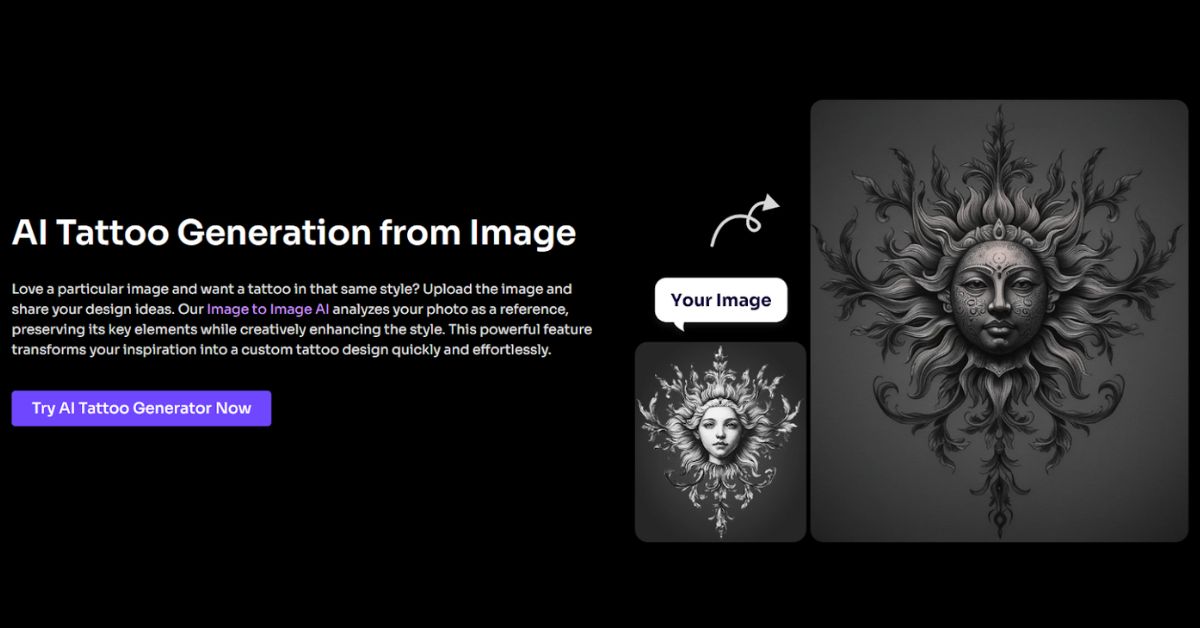Viewport: 1200px width, 628px height.
Task: Click the girl's face in small thumbnail
Action: (x=720, y=431)
